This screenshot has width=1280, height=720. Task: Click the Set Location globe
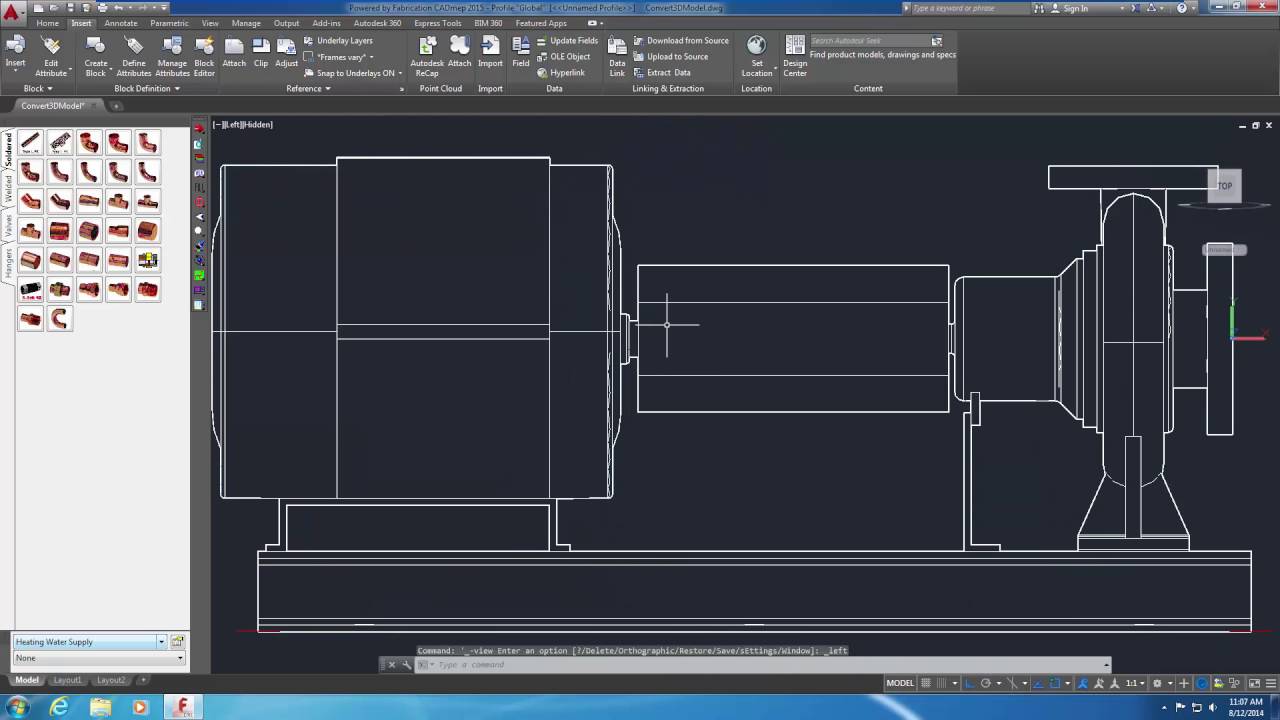756,56
